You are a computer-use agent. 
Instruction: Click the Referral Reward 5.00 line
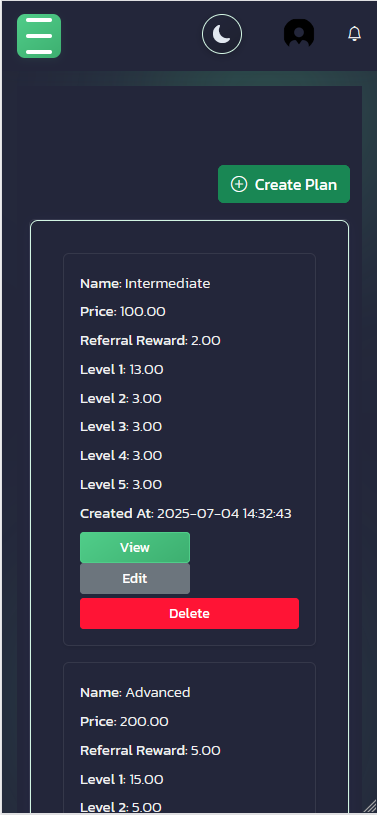(150, 751)
